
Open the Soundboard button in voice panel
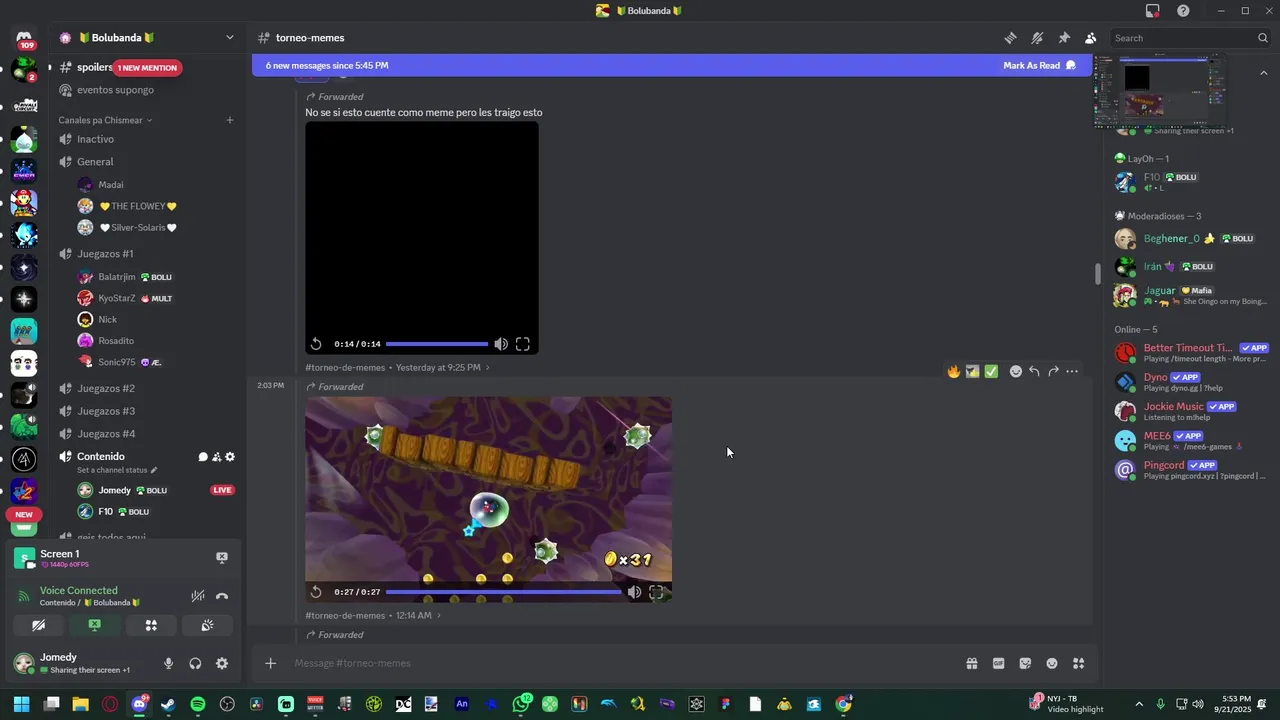pyautogui.click(x=207, y=625)
